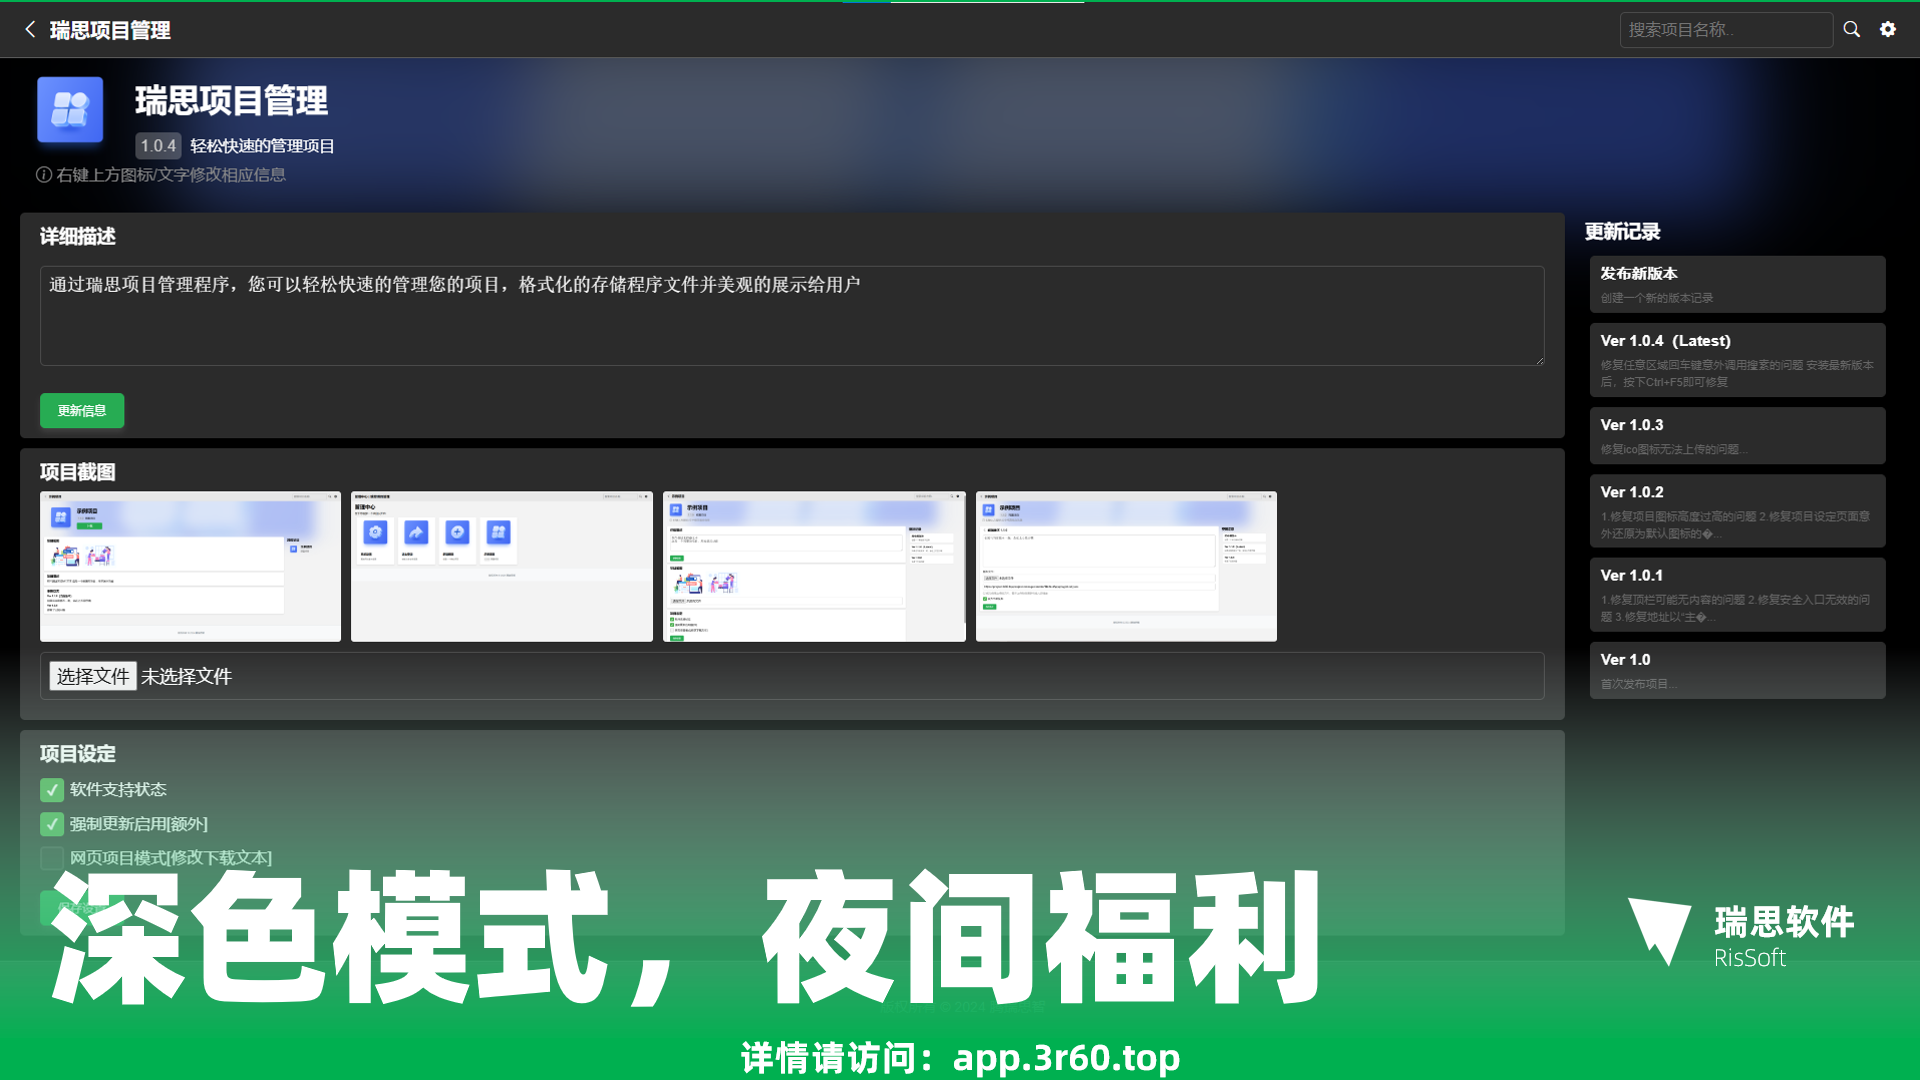1920x1080 pixels.
Task: Click the blue project app icon
Action: [x=70, y=110]
